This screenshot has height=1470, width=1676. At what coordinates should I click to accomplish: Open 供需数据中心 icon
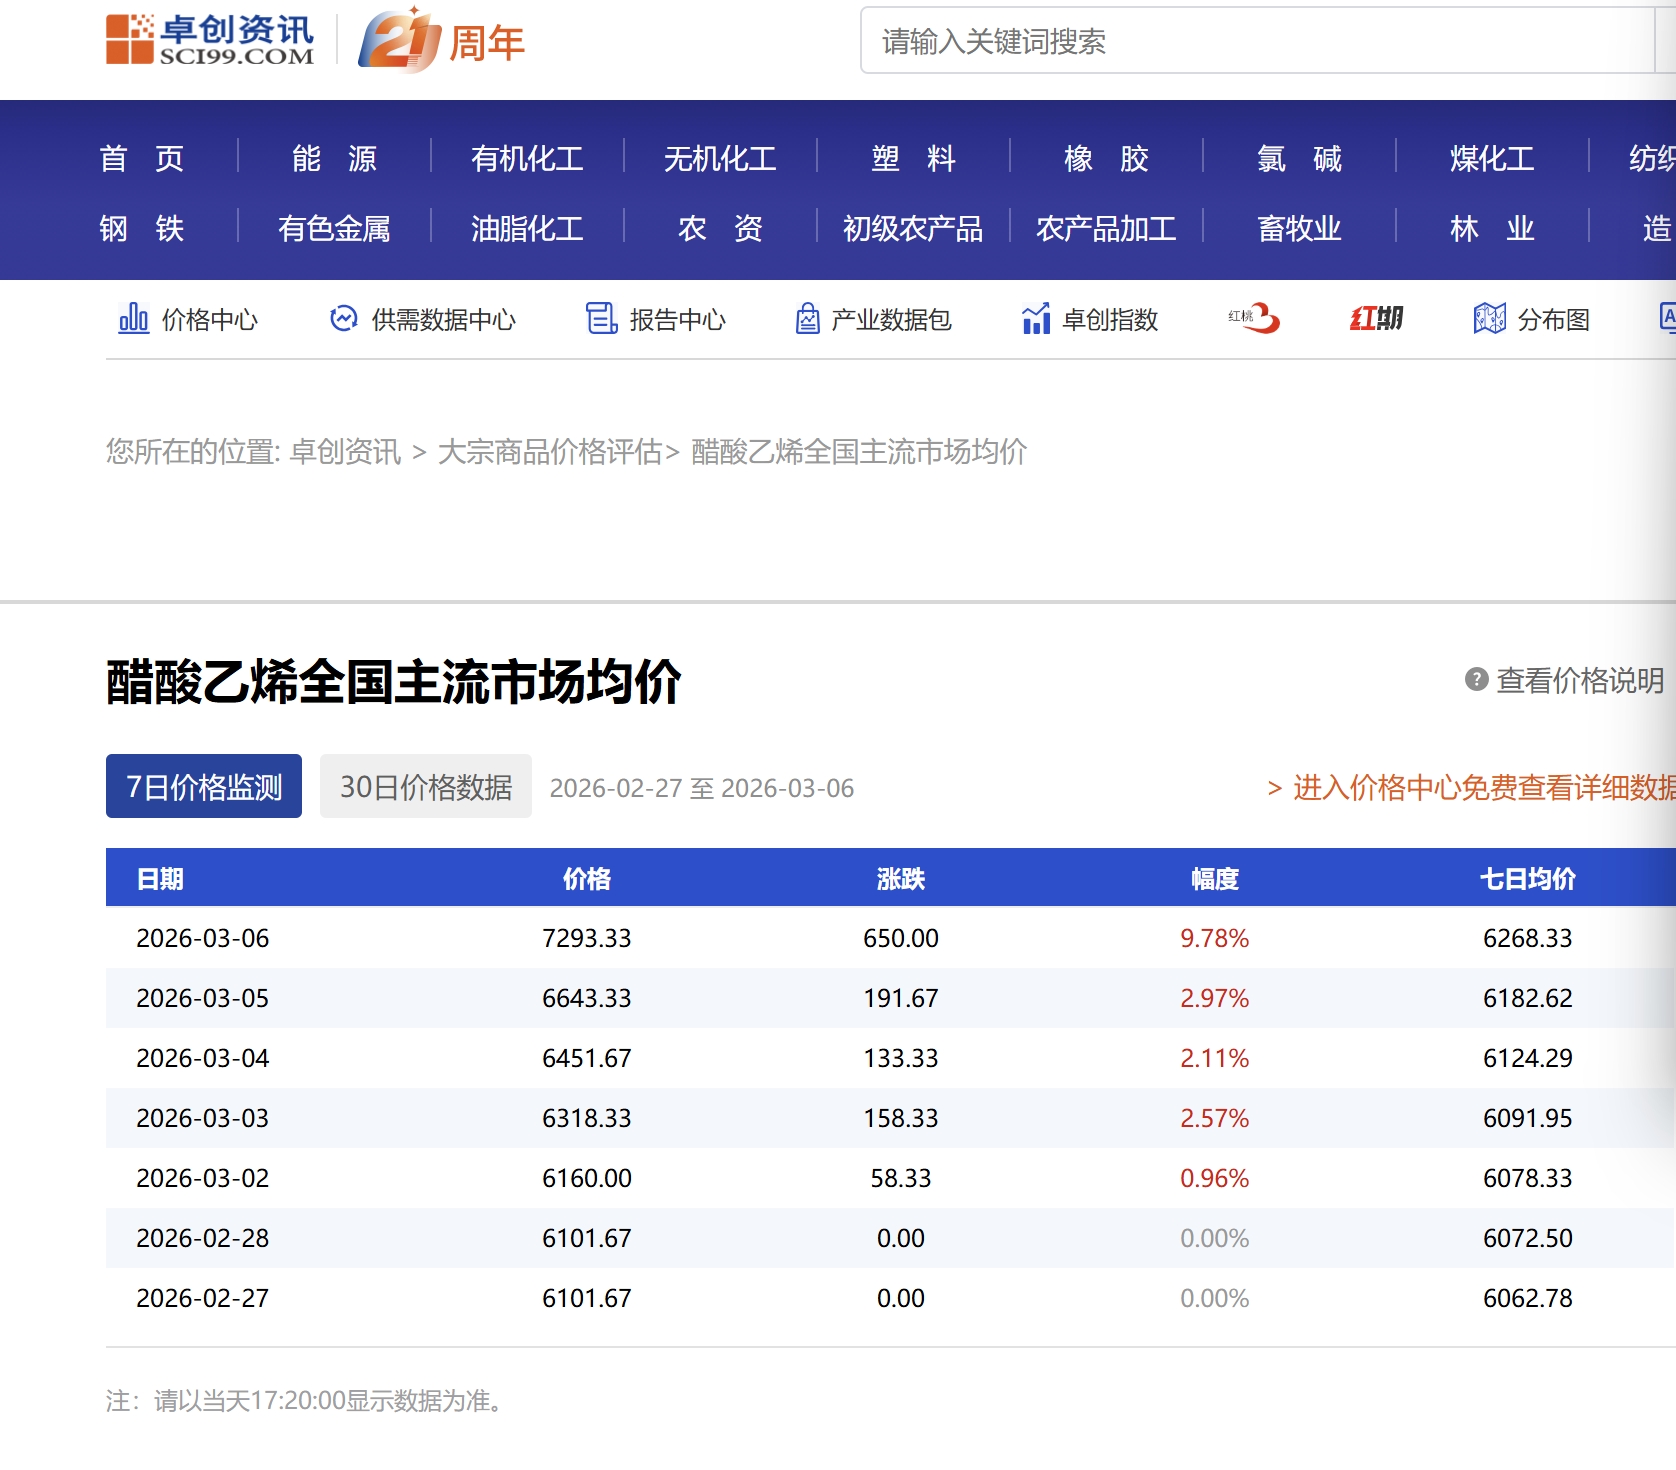pos(343,319)
